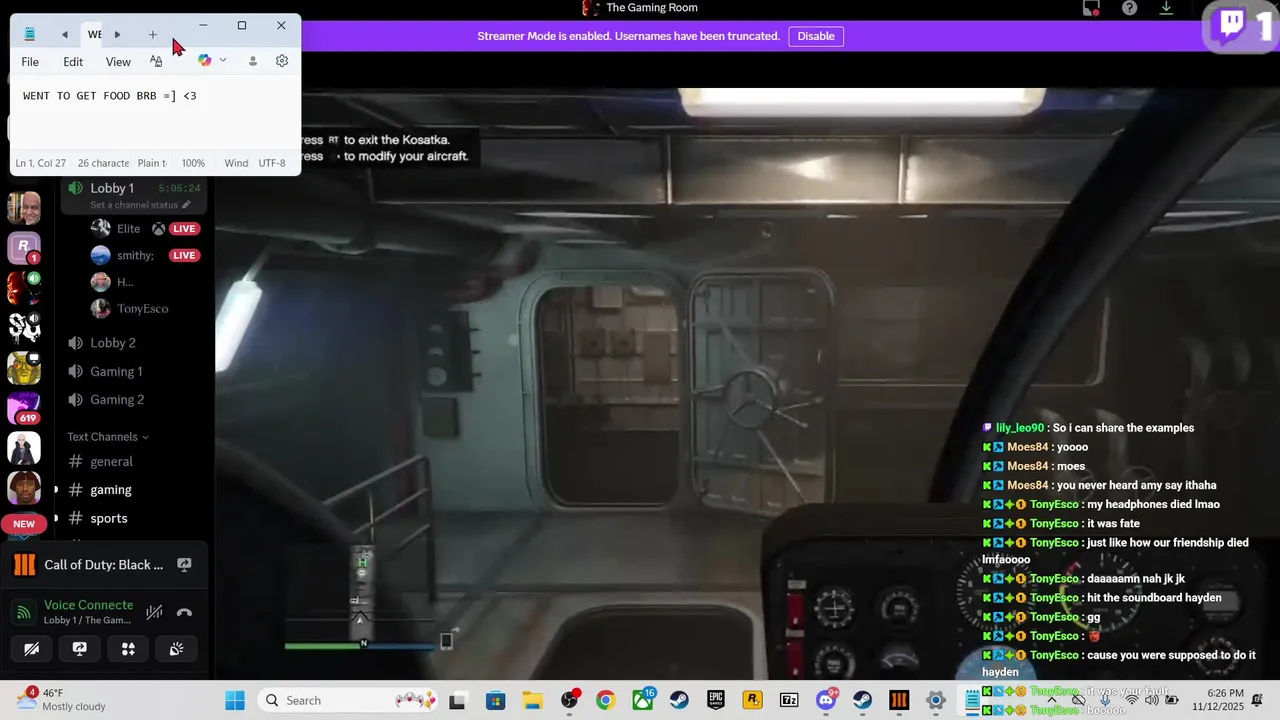Disconnect from the voice channel
1280x720 pixels.
[184, 612]
